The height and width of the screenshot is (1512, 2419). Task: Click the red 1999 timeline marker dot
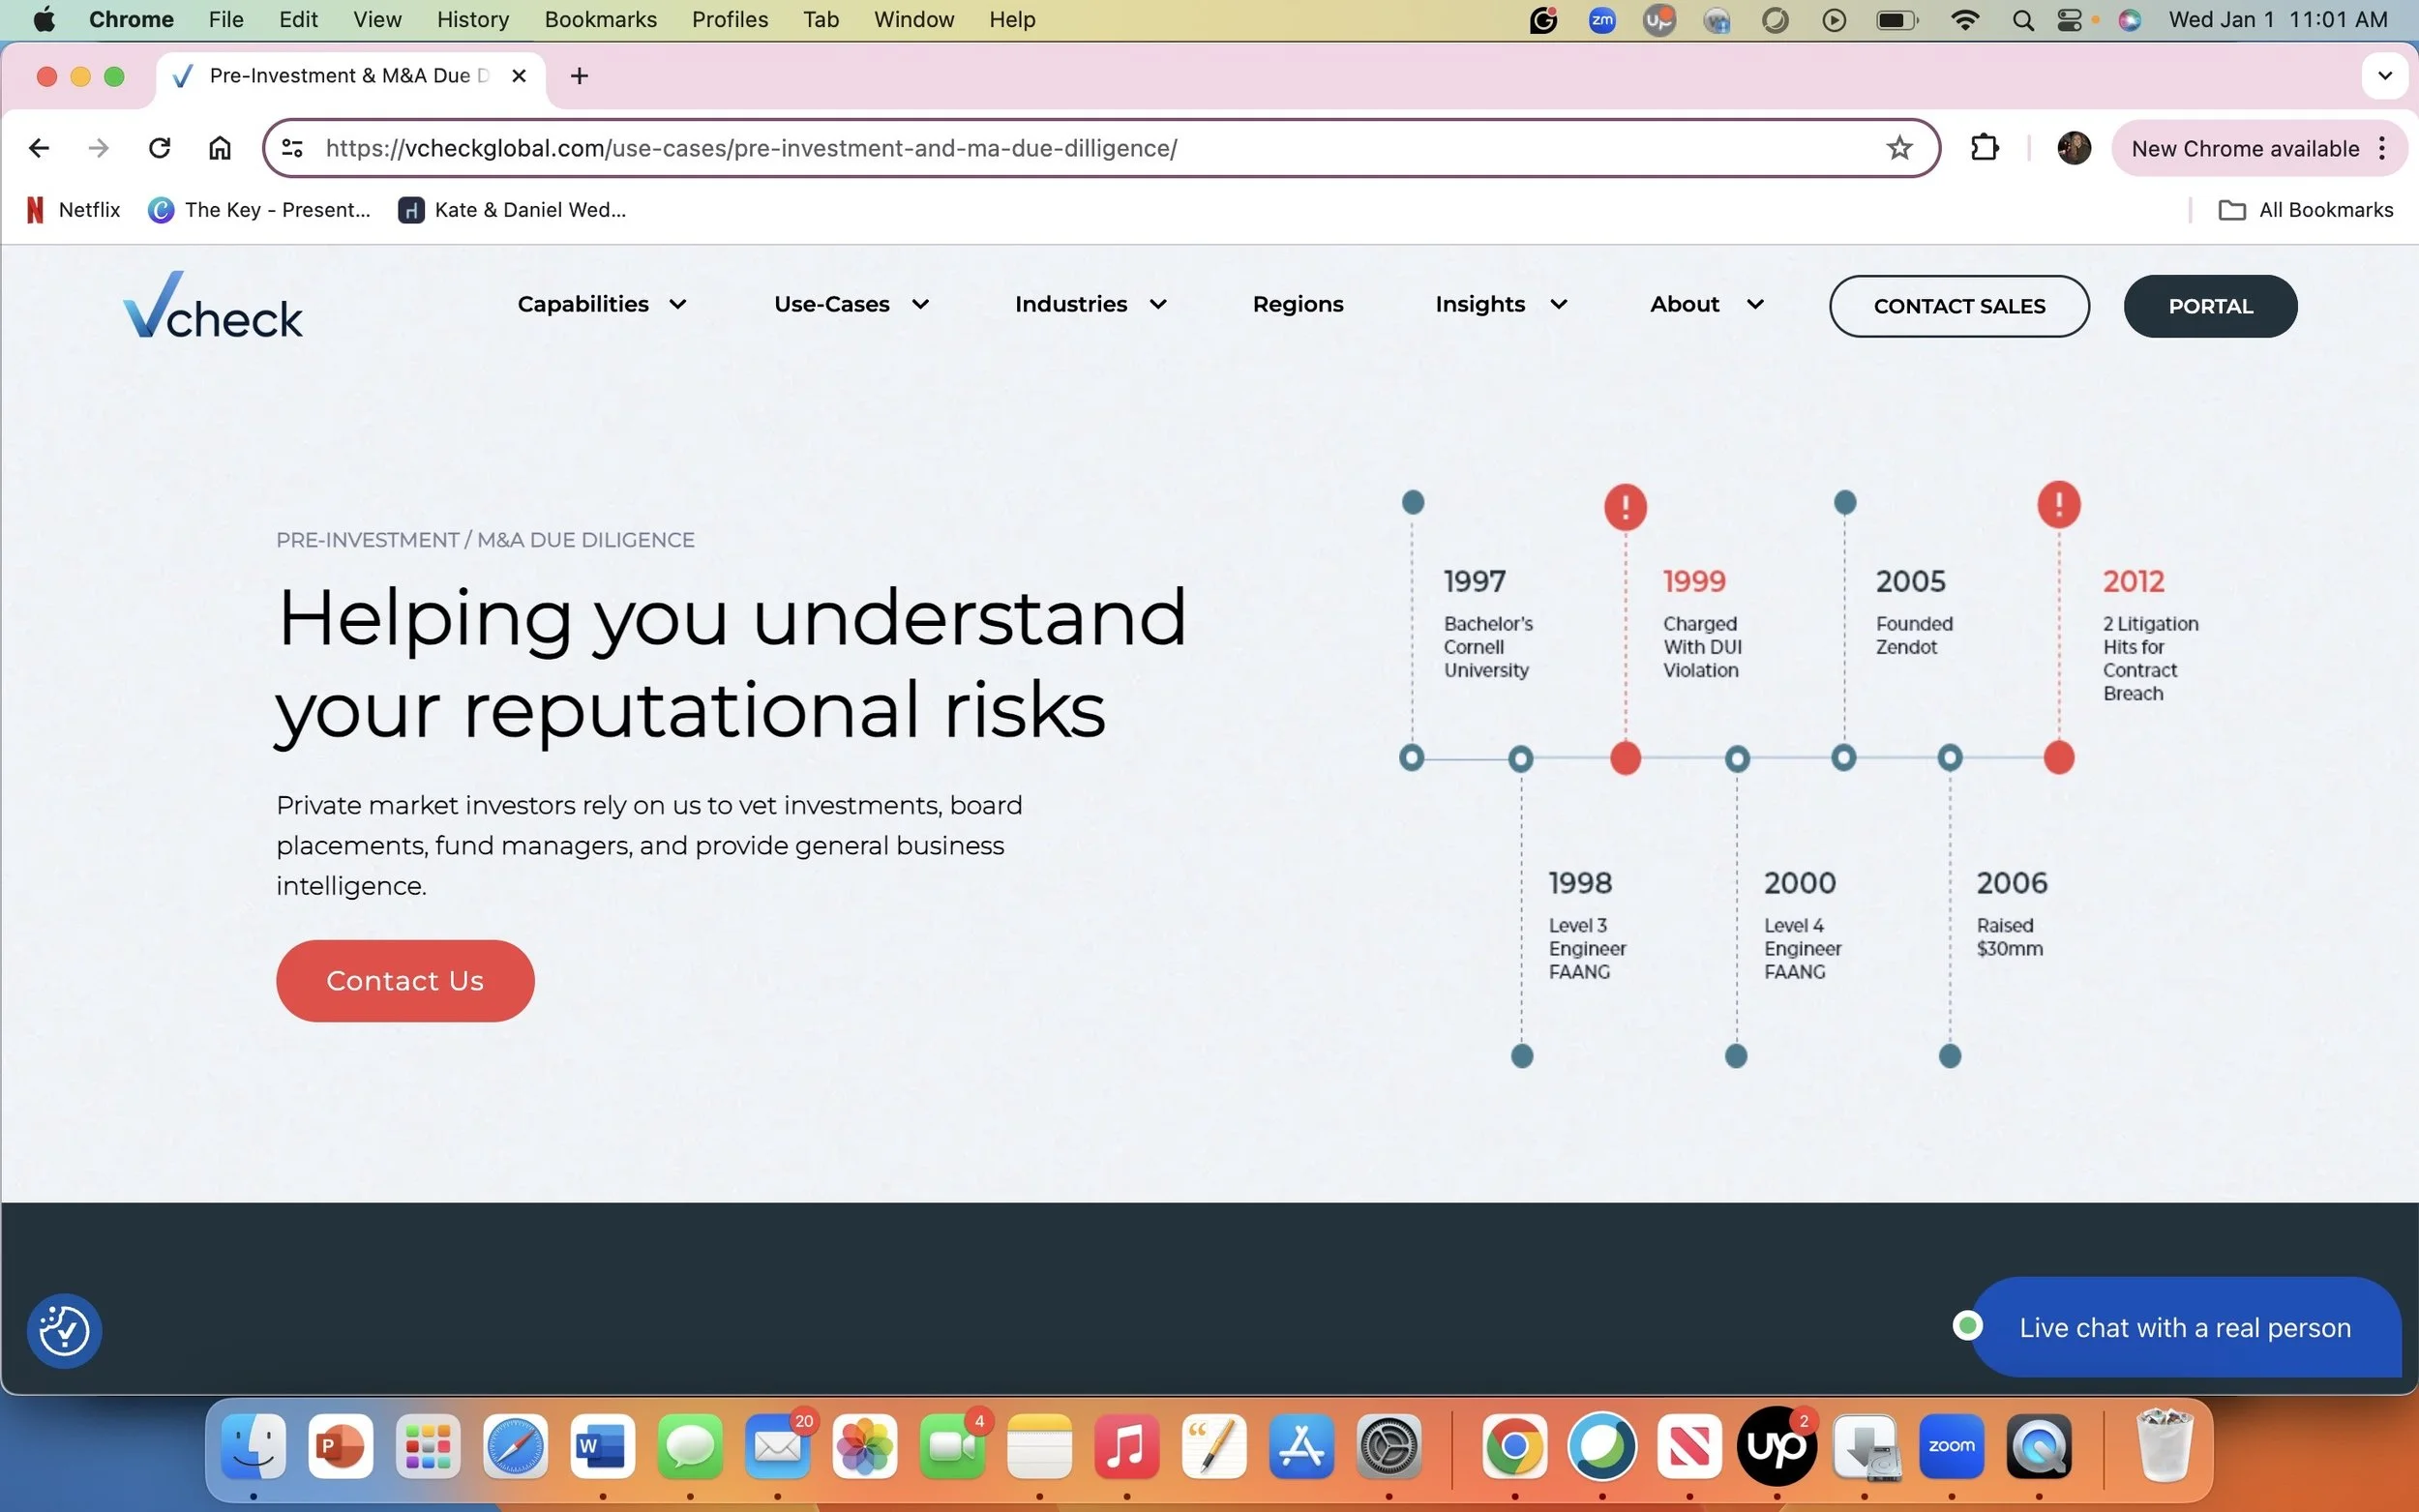[x=1625, y=758]
